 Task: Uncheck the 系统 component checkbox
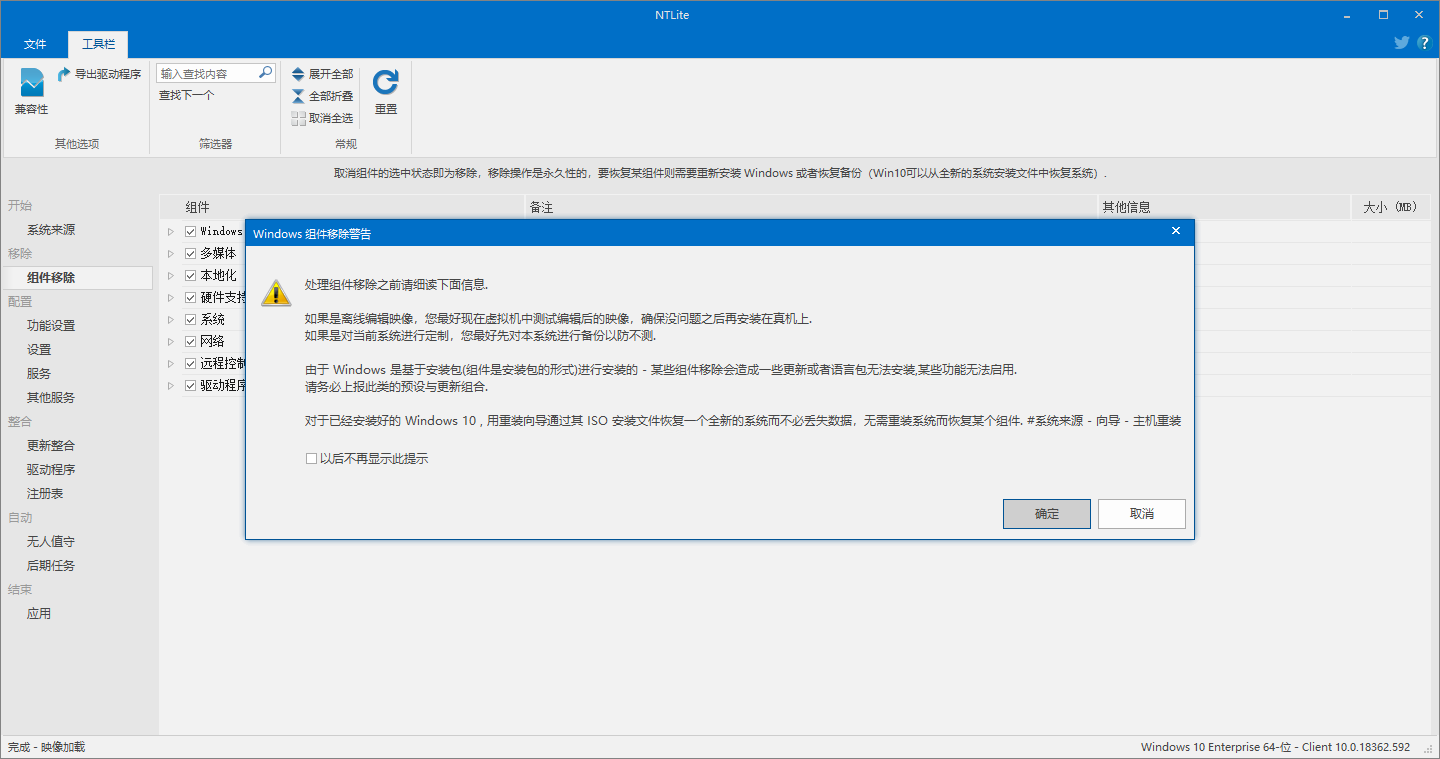pos(190,319)
